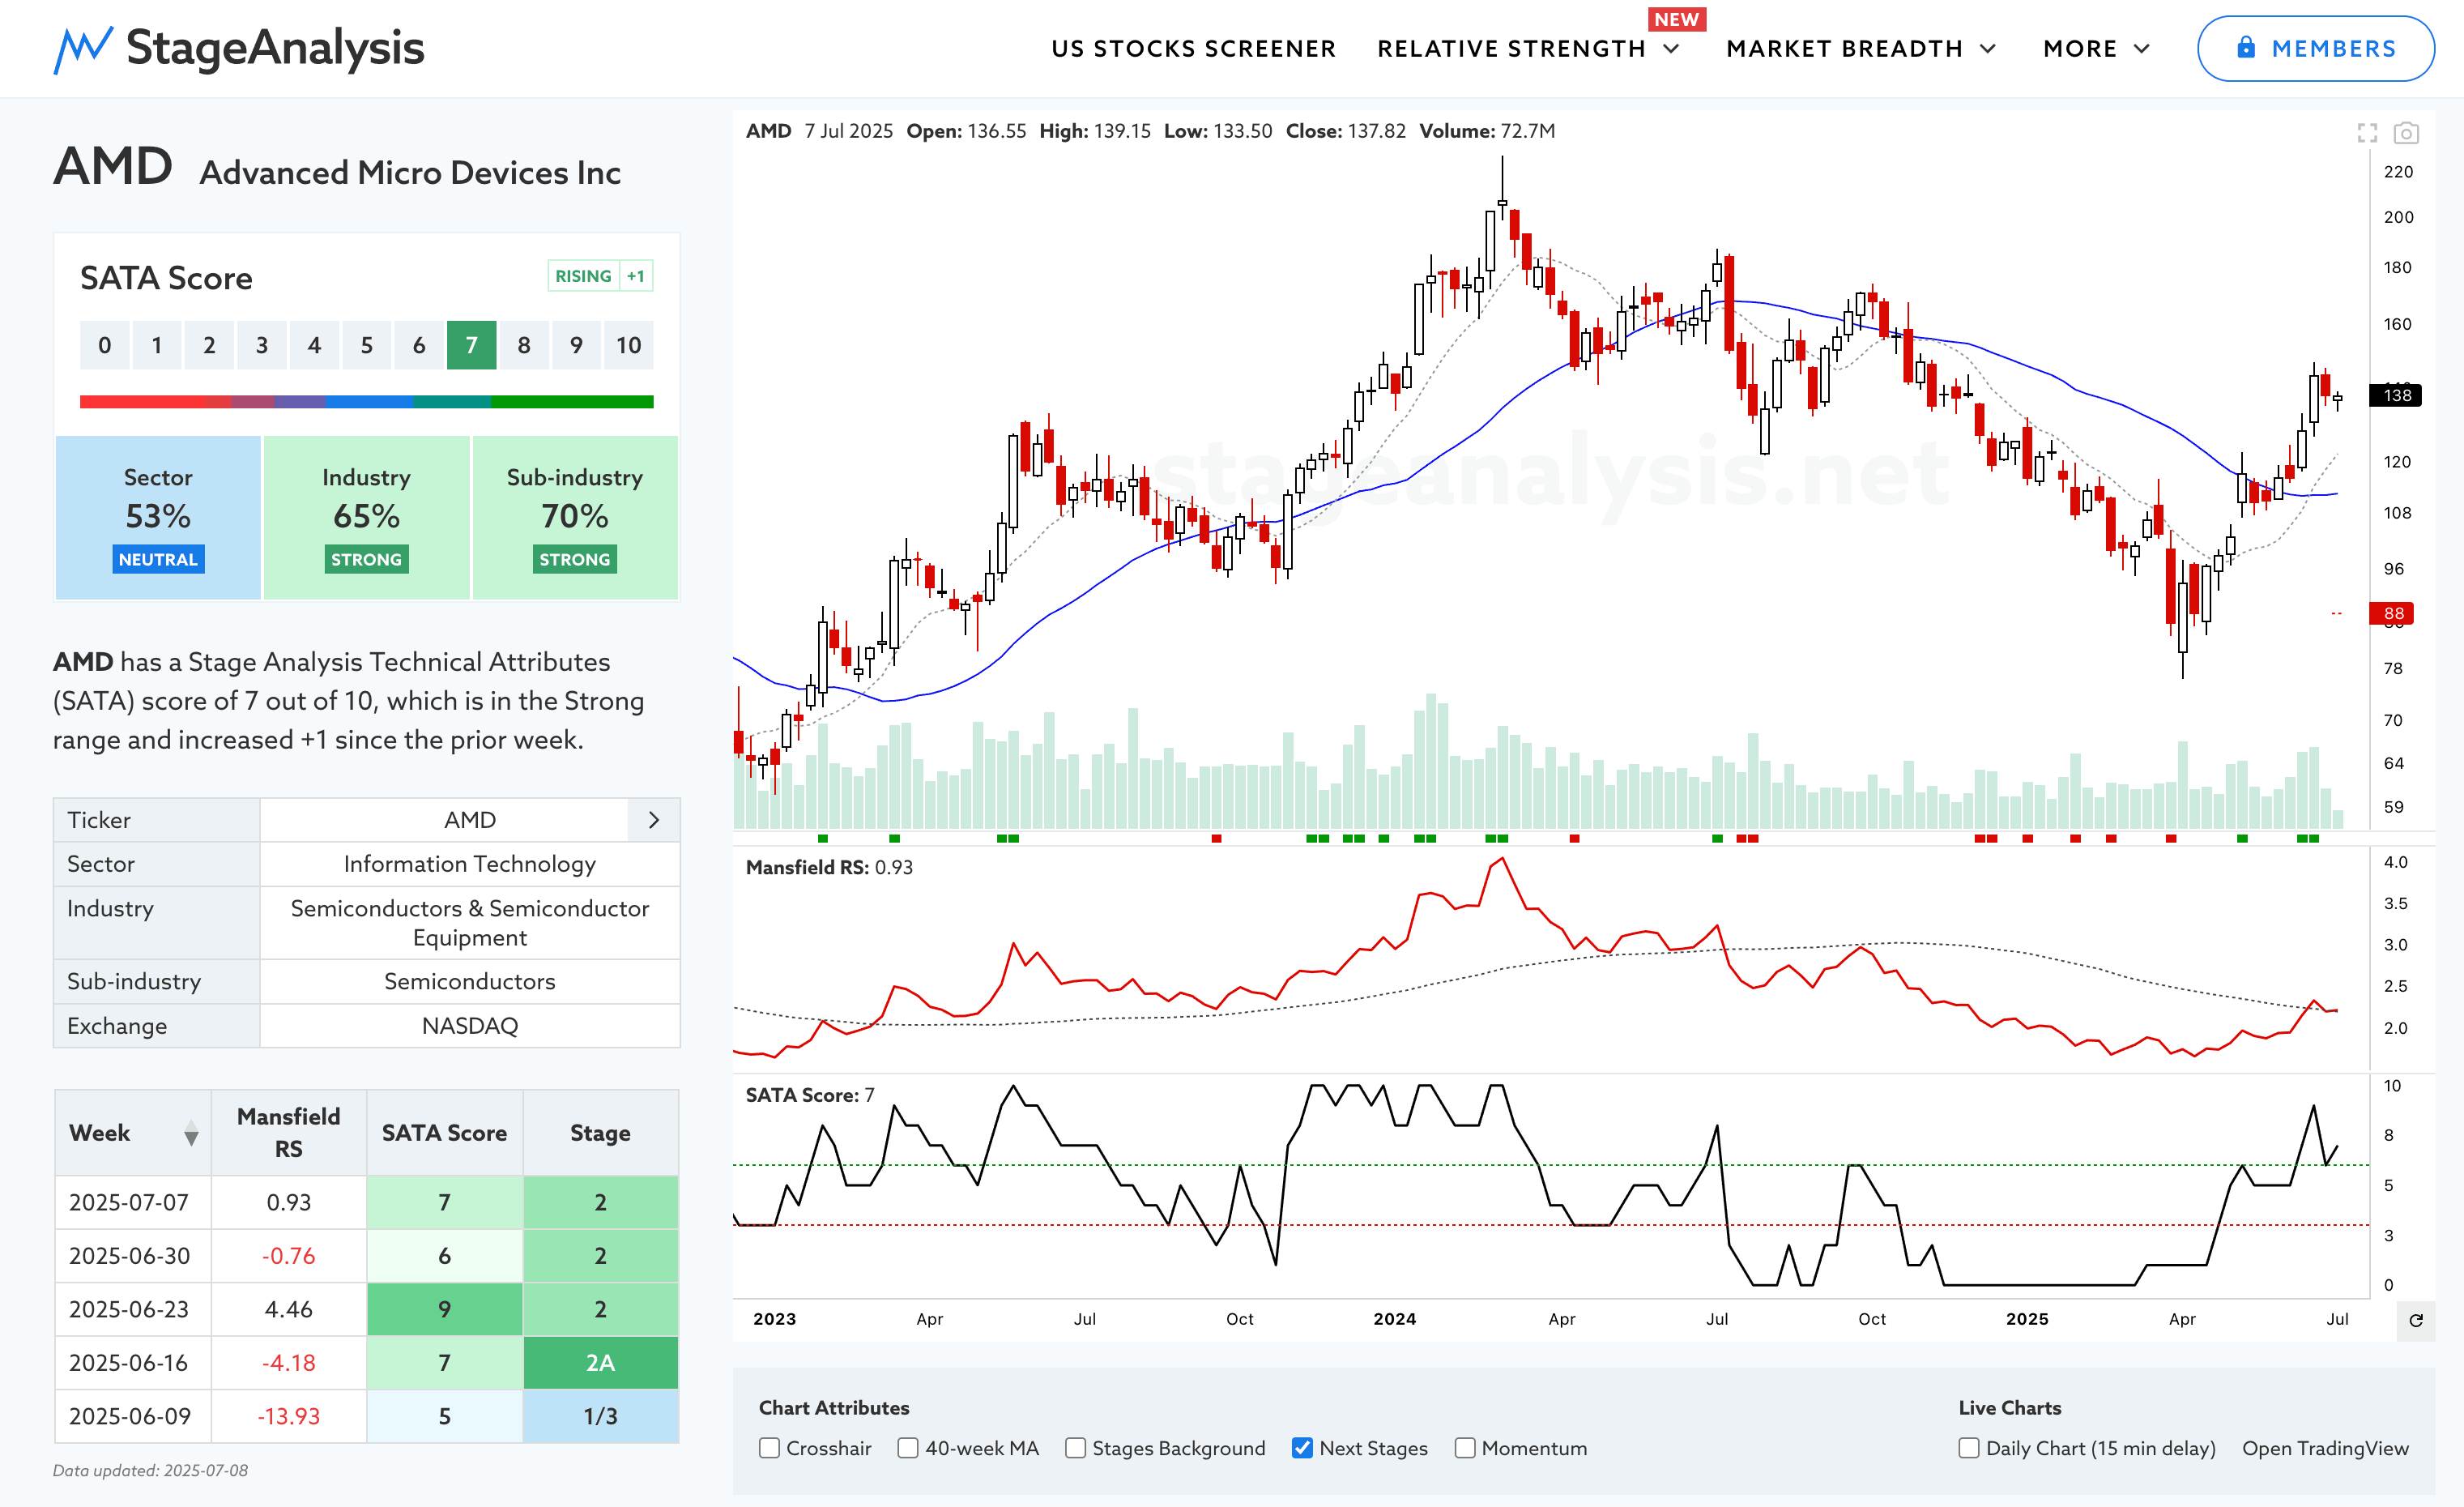The height and width of the screenshot is (1507, 2464).
Task: Click the Mansfield RS column header
Action: pyautogui.click(x=289, y=1132)
